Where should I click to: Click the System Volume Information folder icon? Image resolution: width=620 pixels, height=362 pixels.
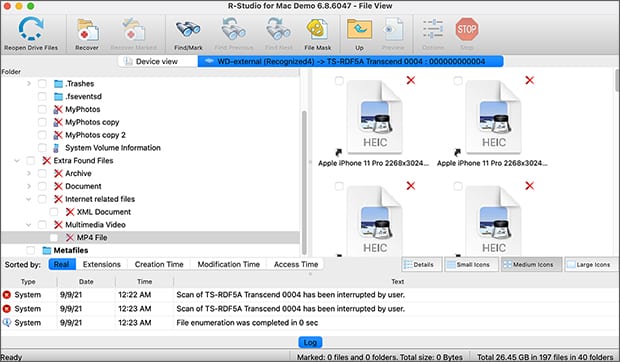pyautogui.click(x=56, y=148)
